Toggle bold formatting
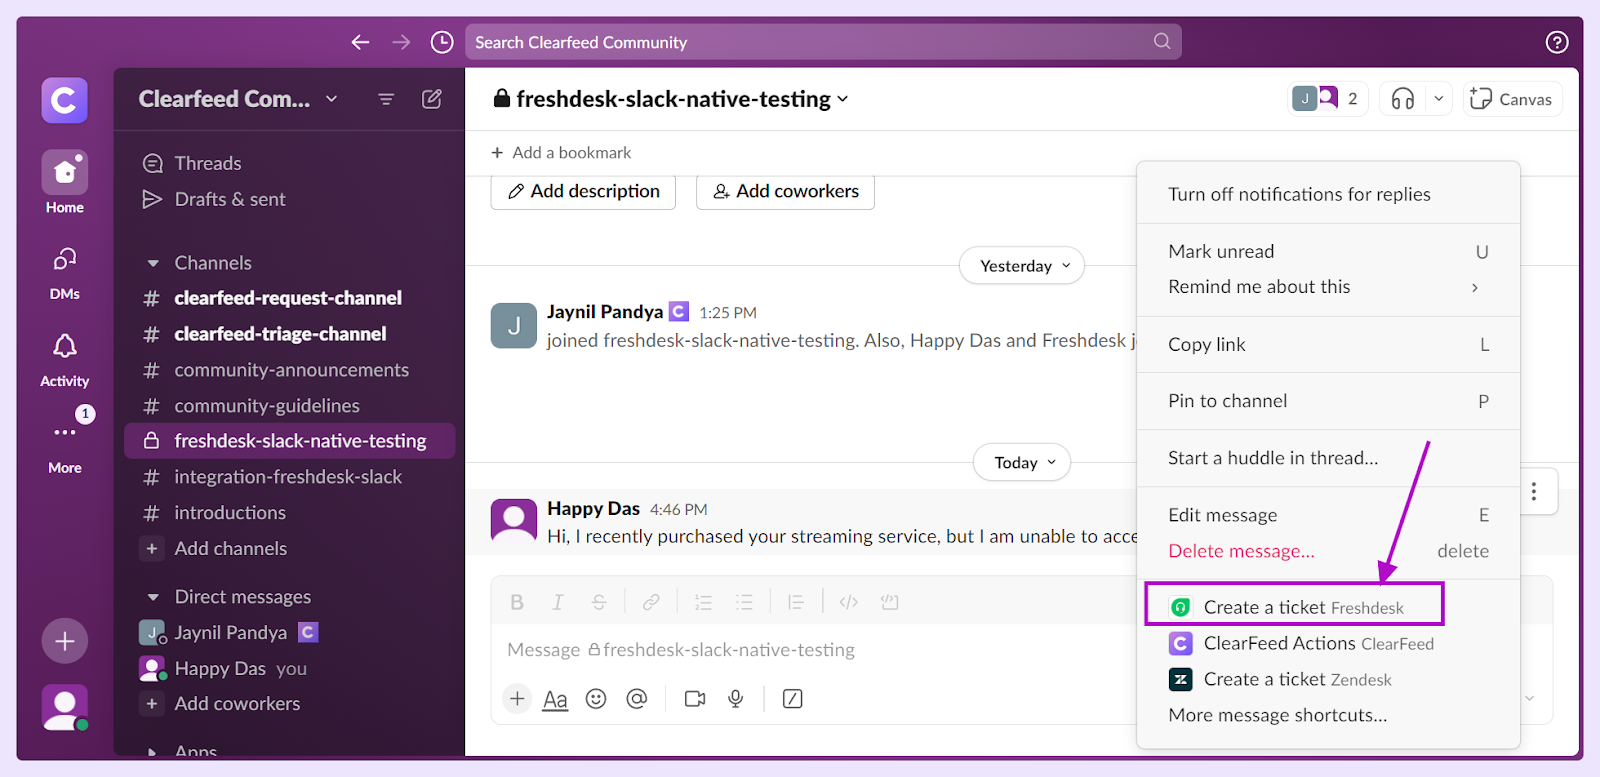Viewport: 1600px width, 777px height. (517, 602)
